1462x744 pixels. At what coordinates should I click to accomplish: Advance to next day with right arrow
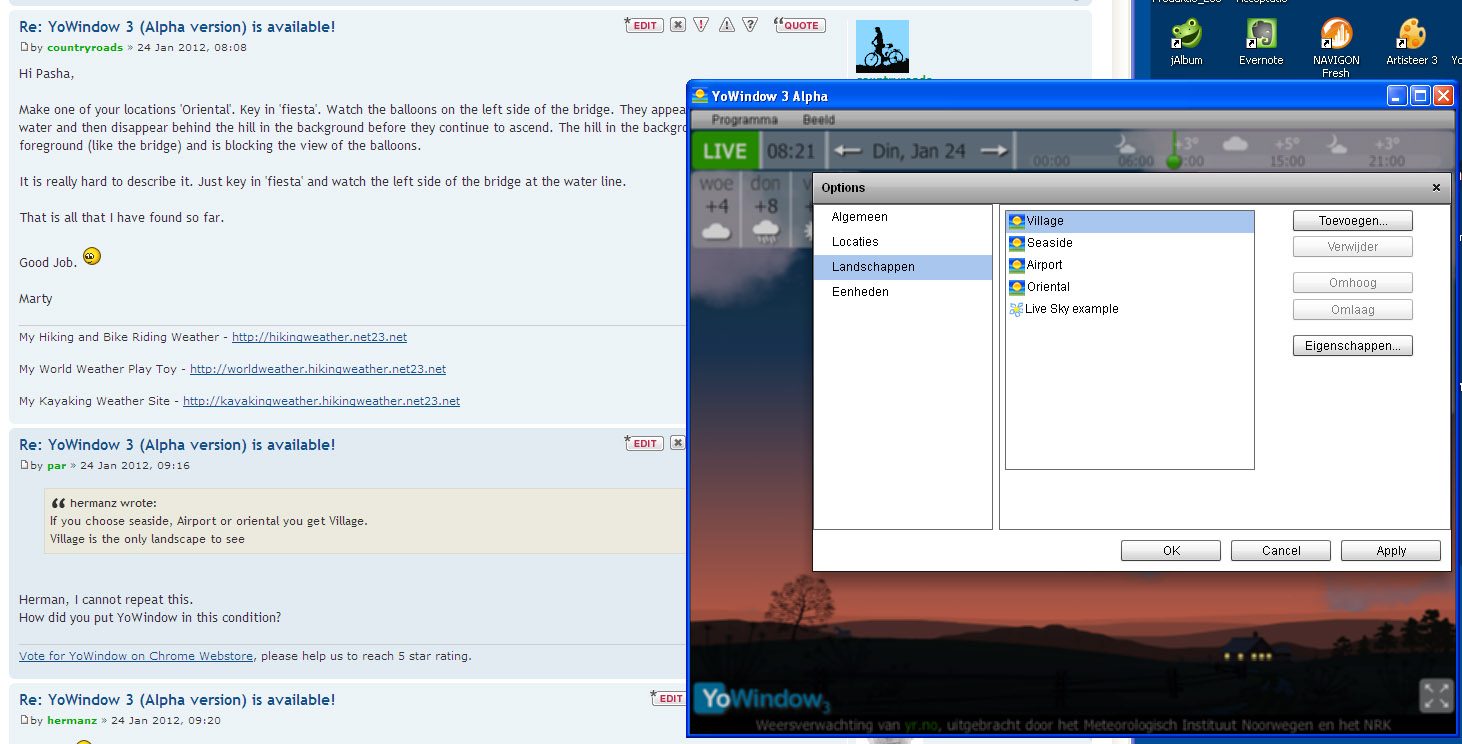993,151
